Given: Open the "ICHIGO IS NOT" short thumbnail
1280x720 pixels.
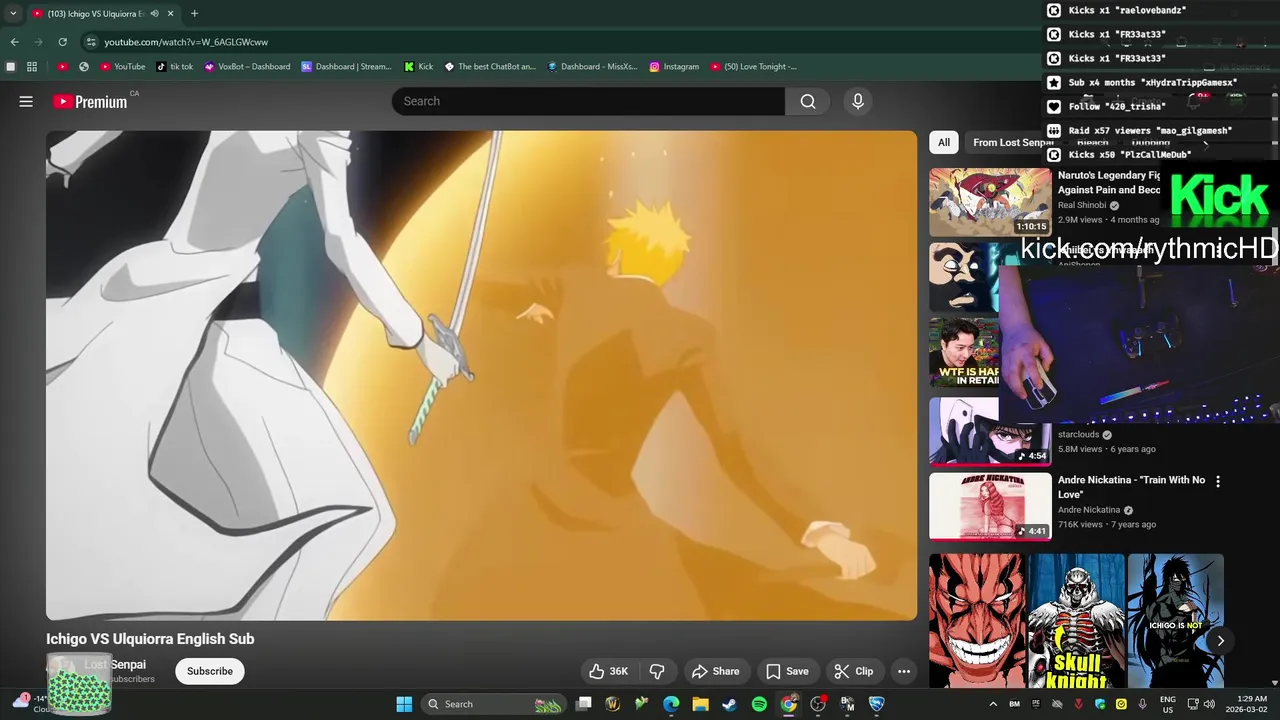Looking at the screenshot, I should point(1175,621).
